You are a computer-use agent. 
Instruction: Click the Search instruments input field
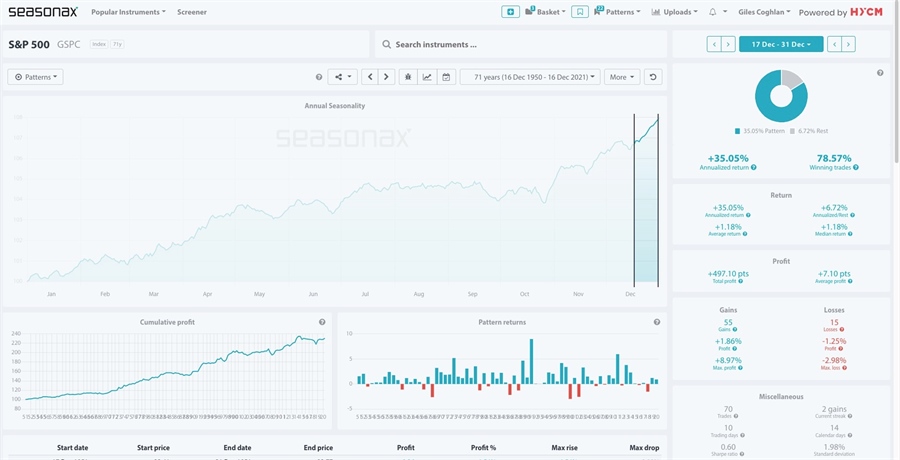tap(521, 44)
